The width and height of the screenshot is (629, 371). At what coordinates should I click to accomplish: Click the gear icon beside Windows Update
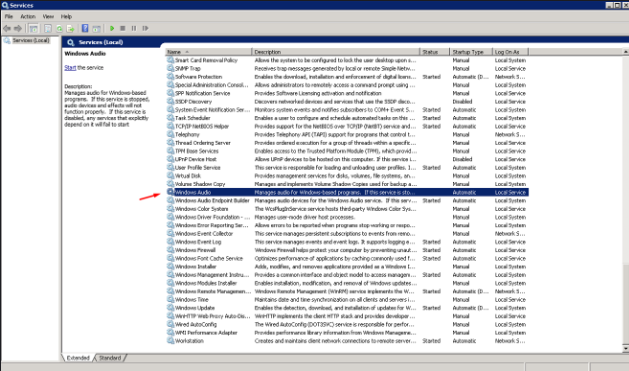170,308
